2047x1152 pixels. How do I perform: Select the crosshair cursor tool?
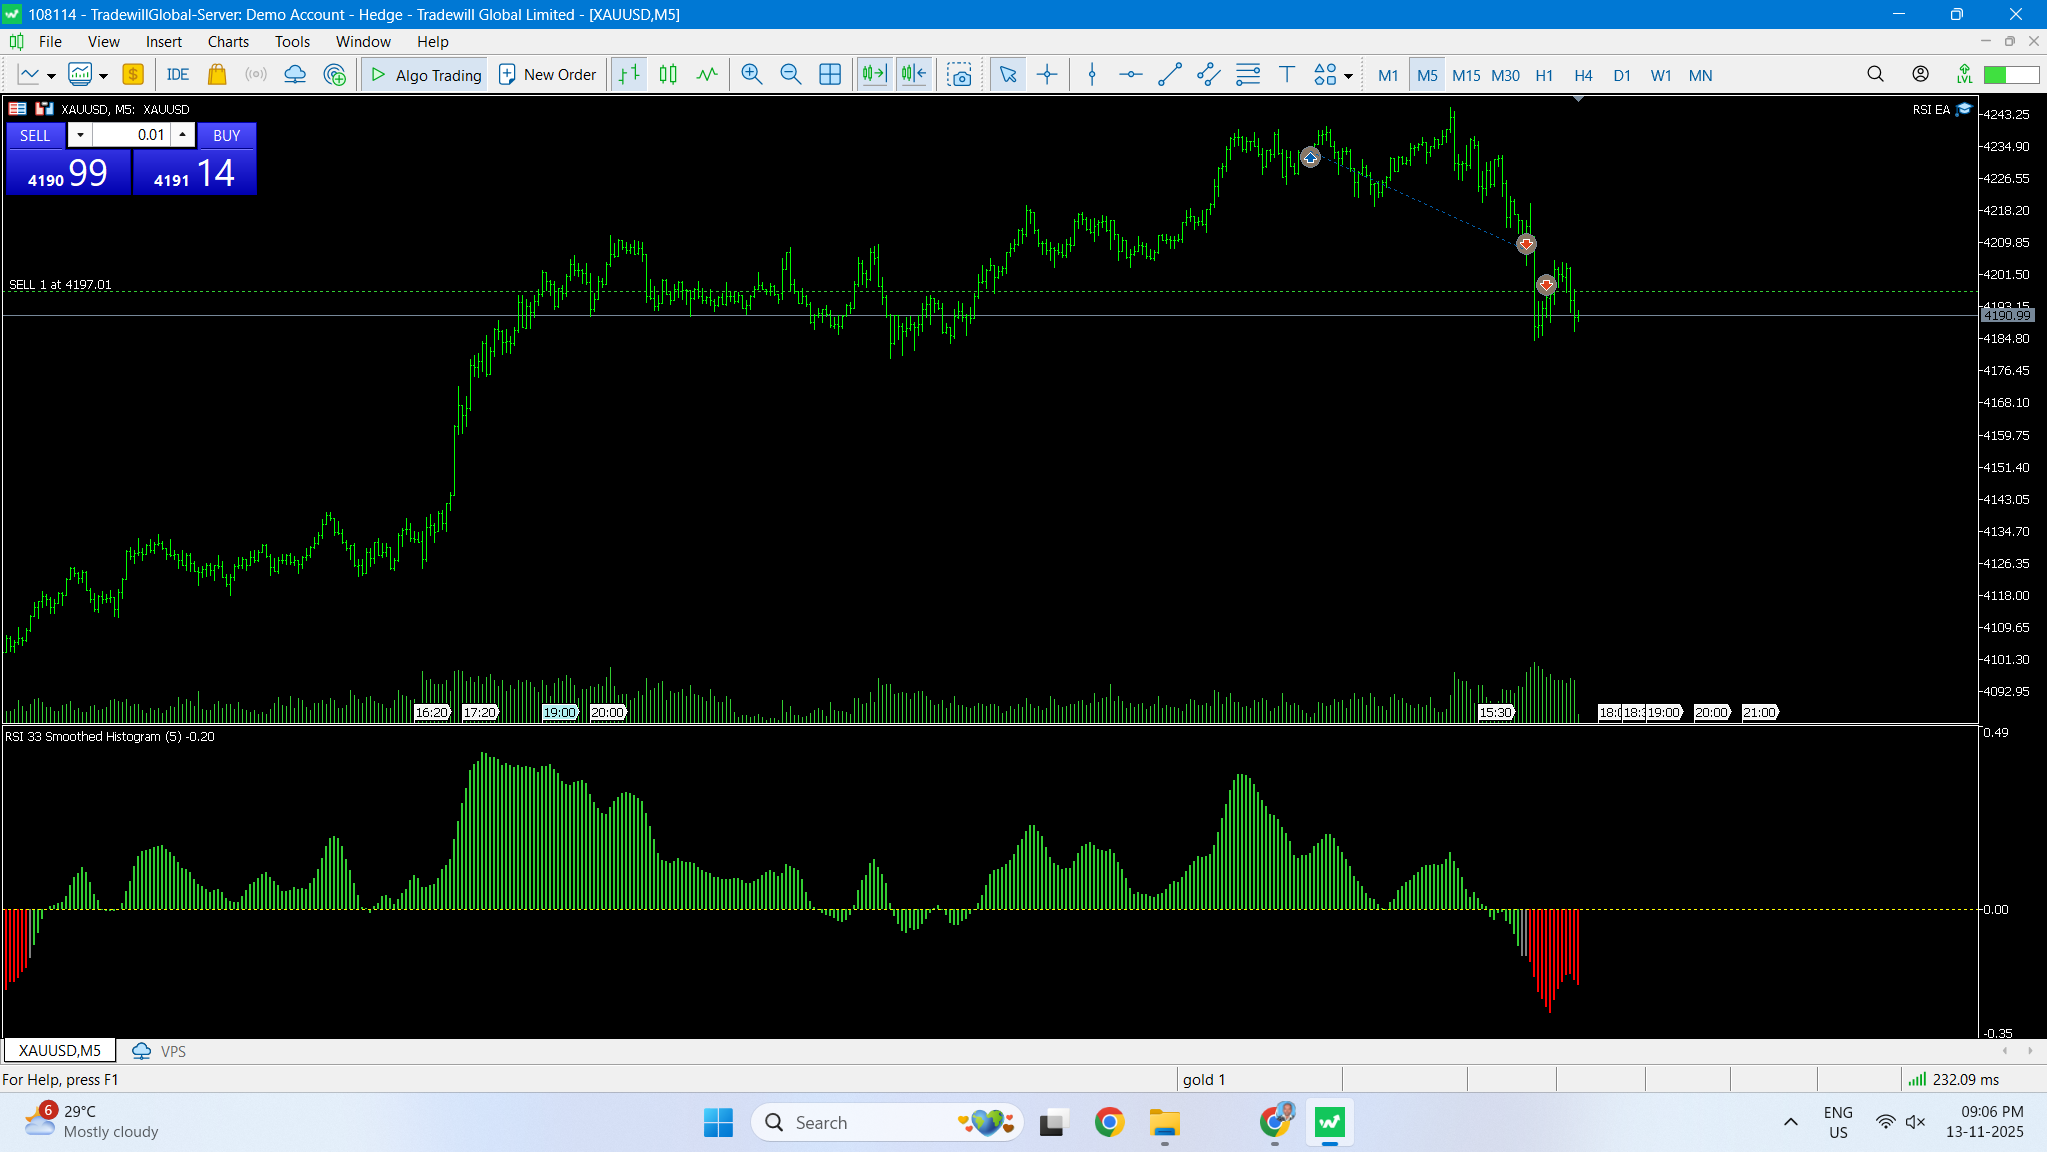[1047, 75]
